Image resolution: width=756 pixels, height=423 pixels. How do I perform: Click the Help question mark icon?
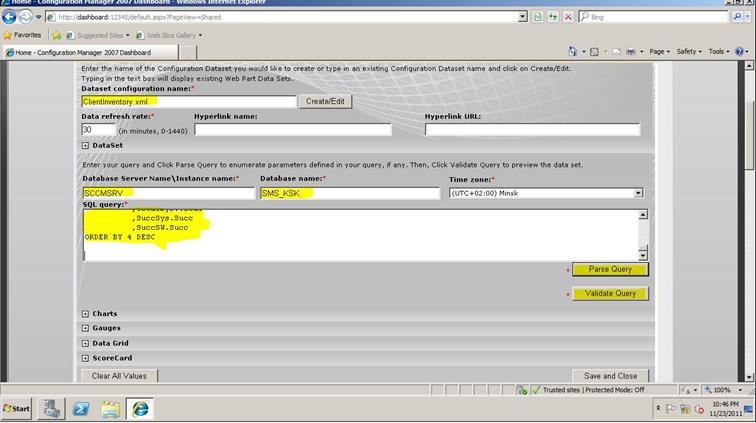tap(739, 51)
